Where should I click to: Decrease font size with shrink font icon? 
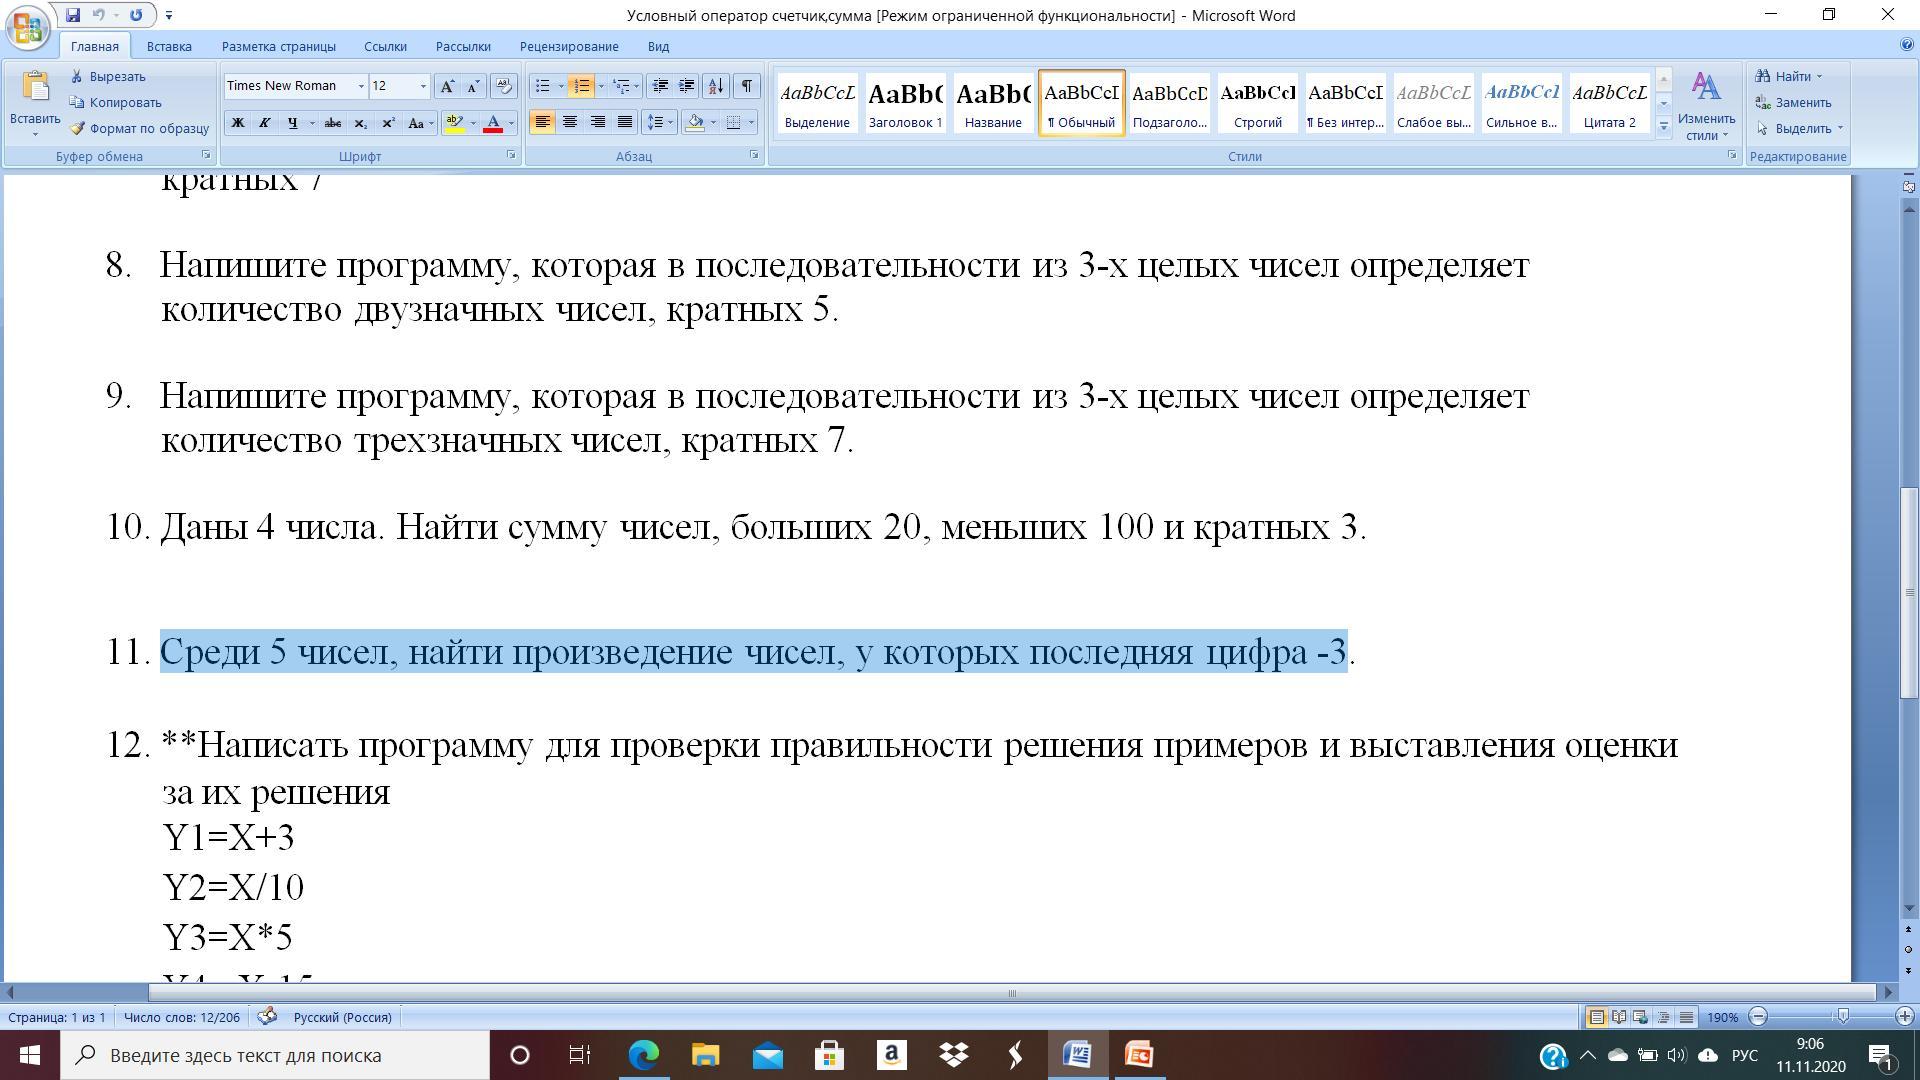(474, 86)
